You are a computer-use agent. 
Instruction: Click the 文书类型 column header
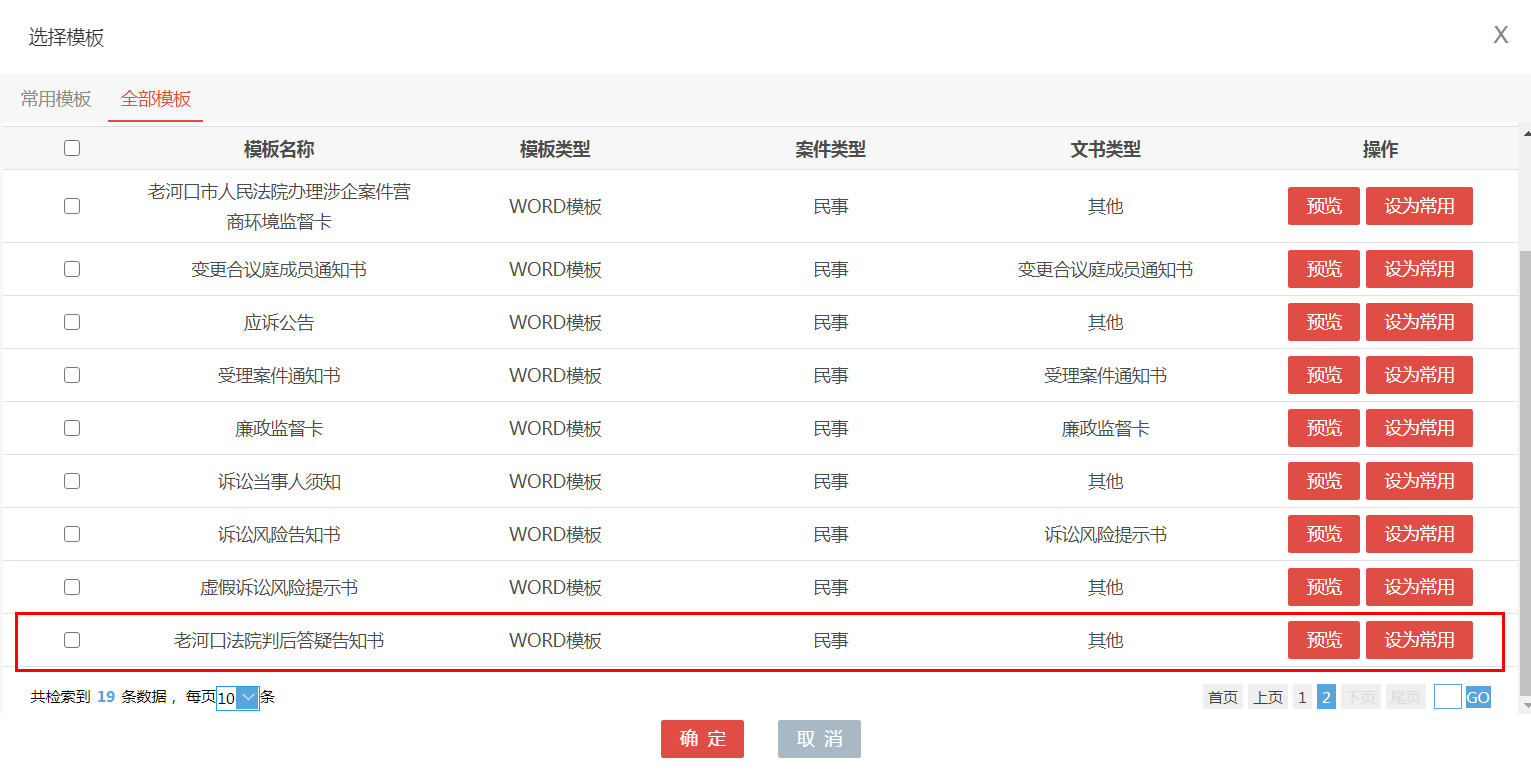(1105, 149)
